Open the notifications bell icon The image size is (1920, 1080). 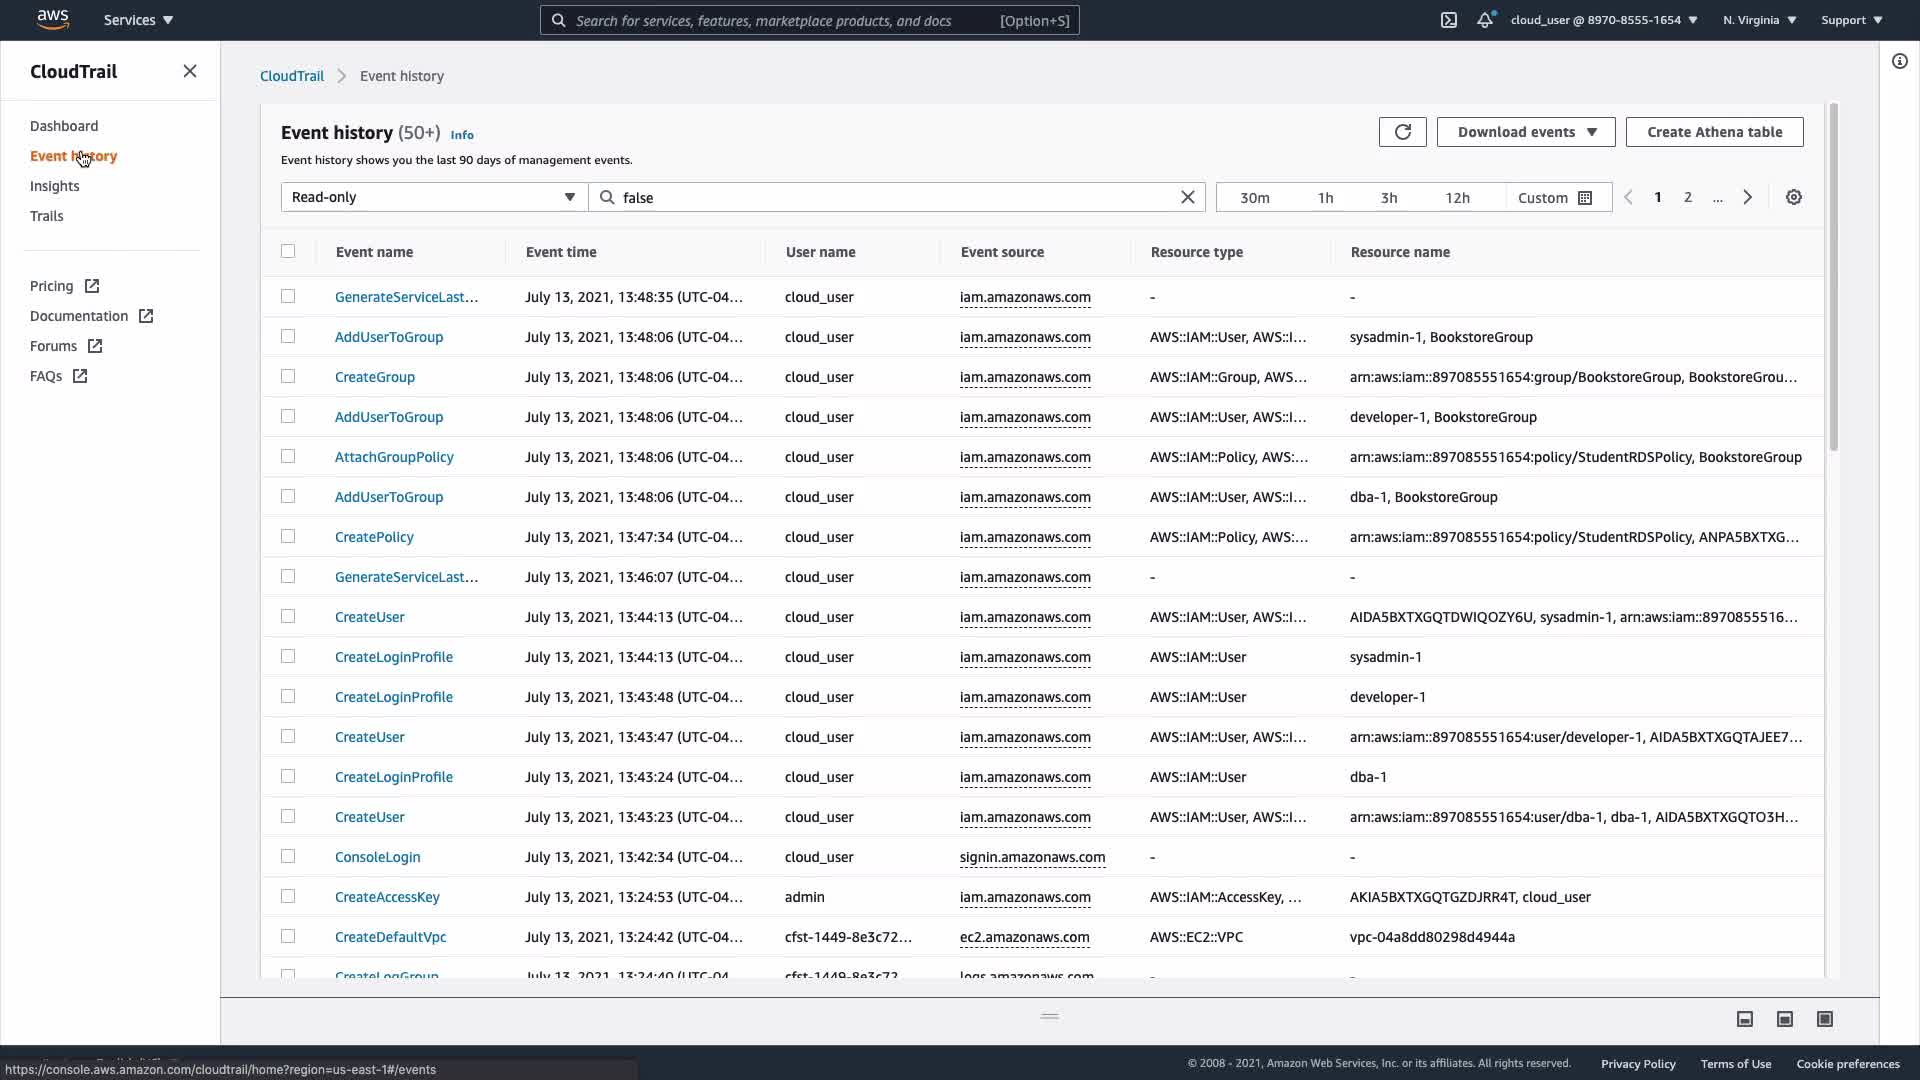click(1485, 20)
